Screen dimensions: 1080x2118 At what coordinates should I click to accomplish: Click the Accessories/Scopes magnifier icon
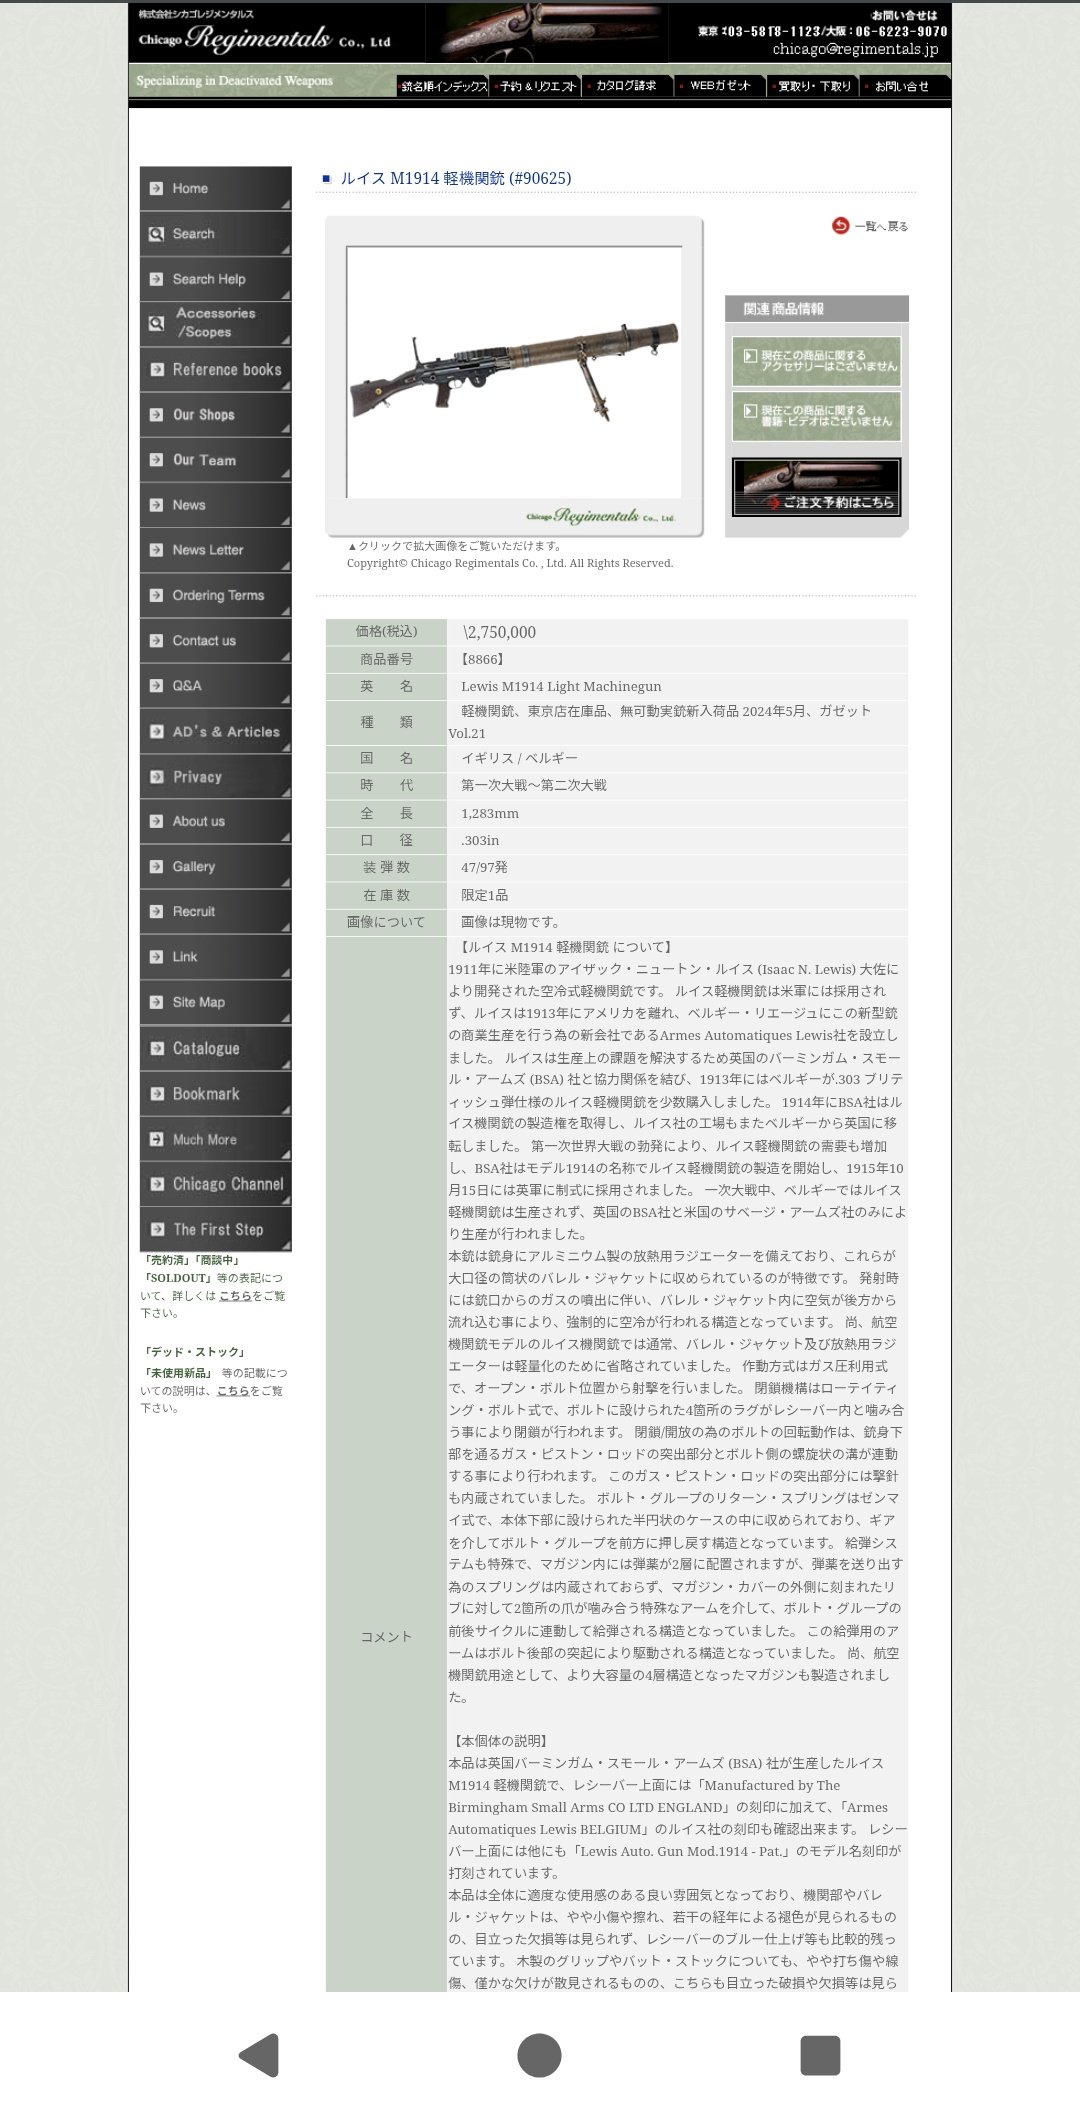pyautogui.click(x=156, y=323)
